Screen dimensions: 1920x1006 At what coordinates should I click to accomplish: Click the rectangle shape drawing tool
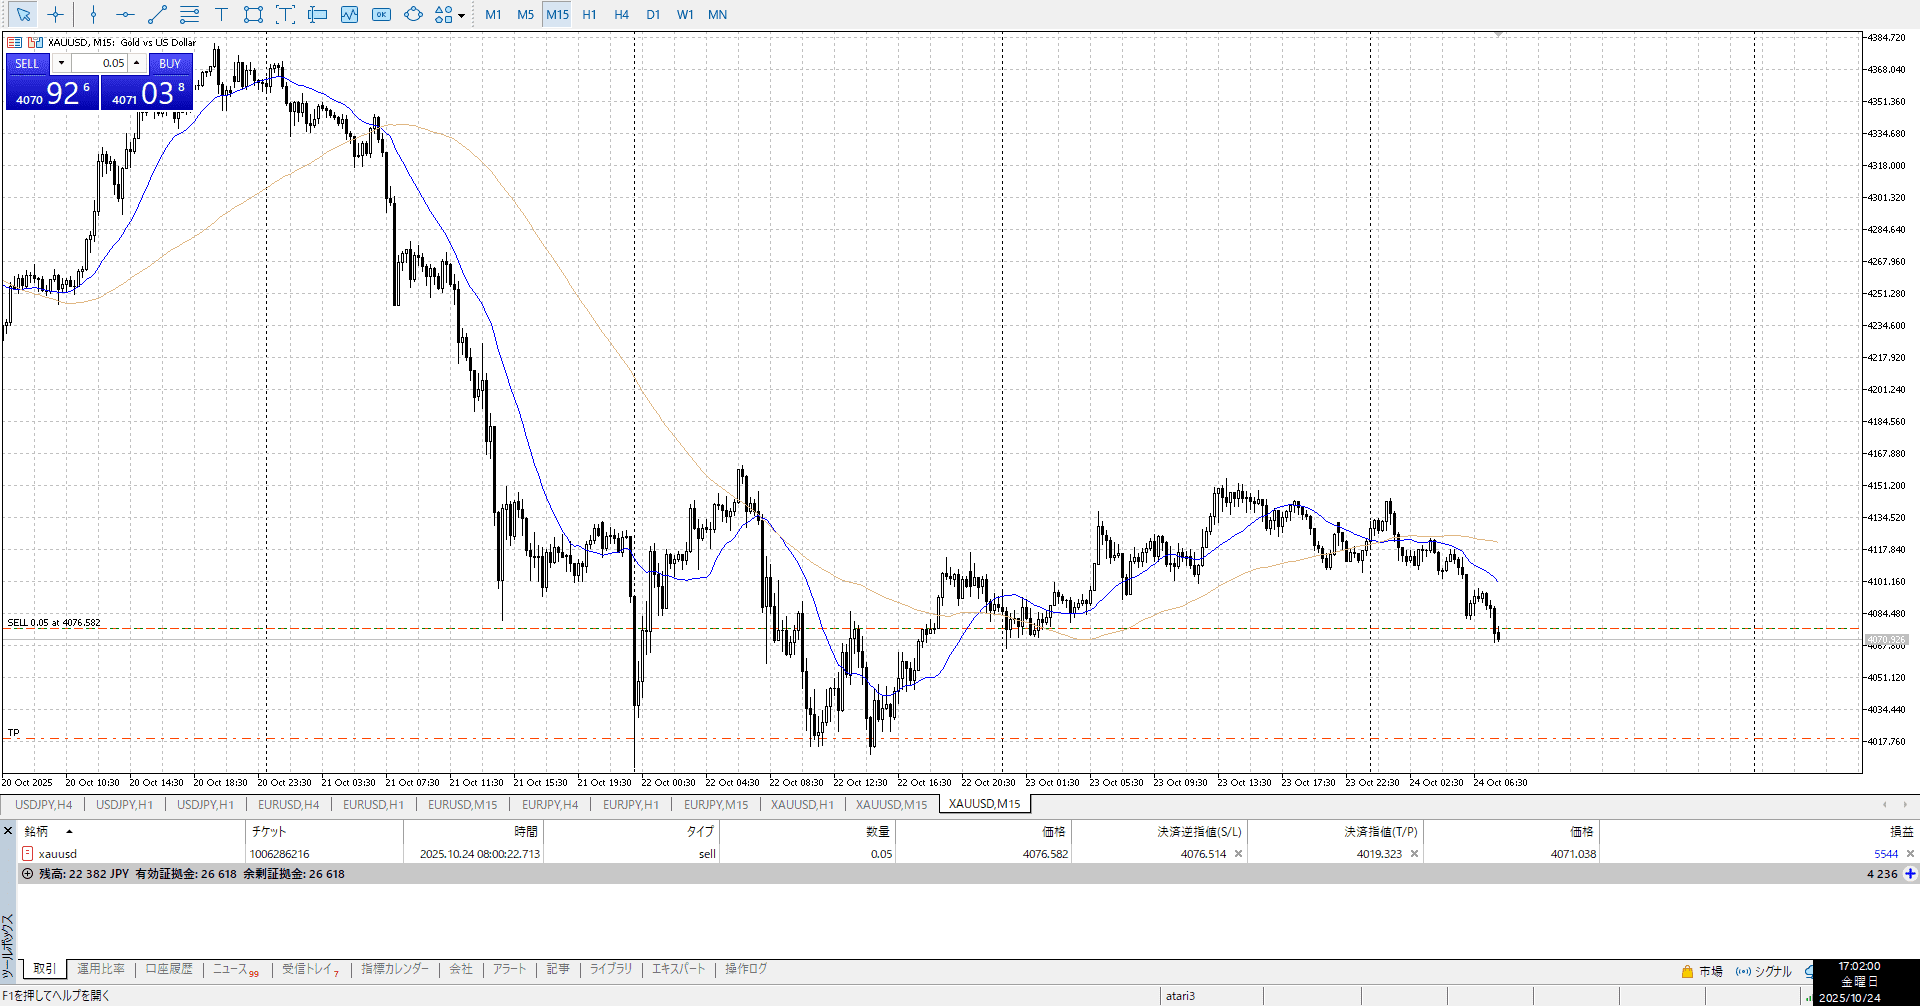[x=253, y=14]
